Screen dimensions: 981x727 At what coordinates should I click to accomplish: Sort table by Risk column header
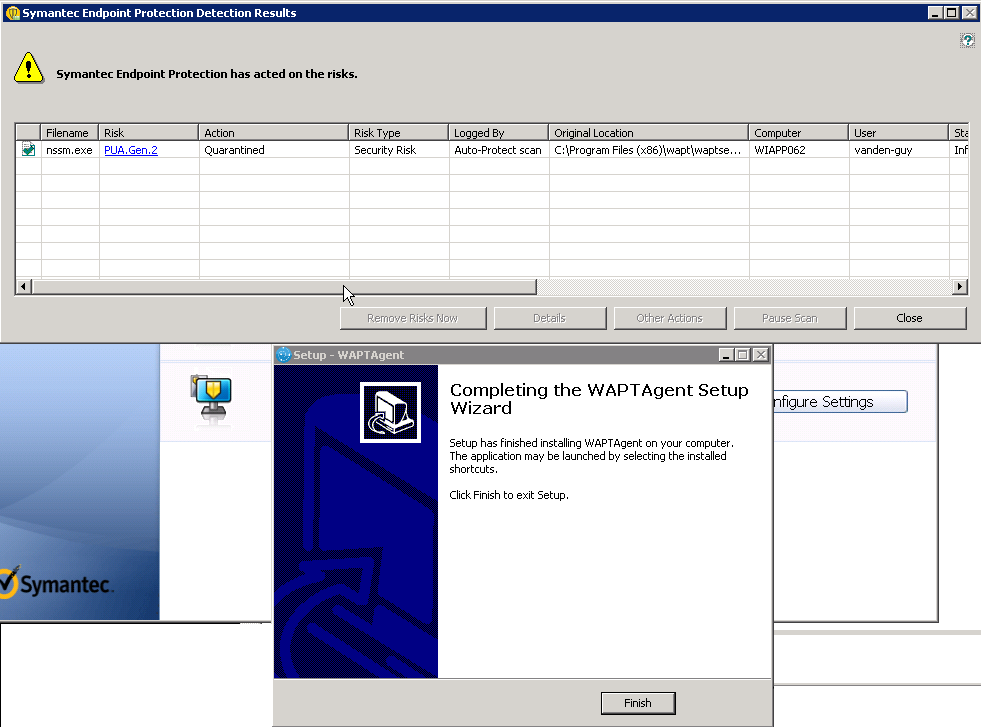tap(148, 133)
